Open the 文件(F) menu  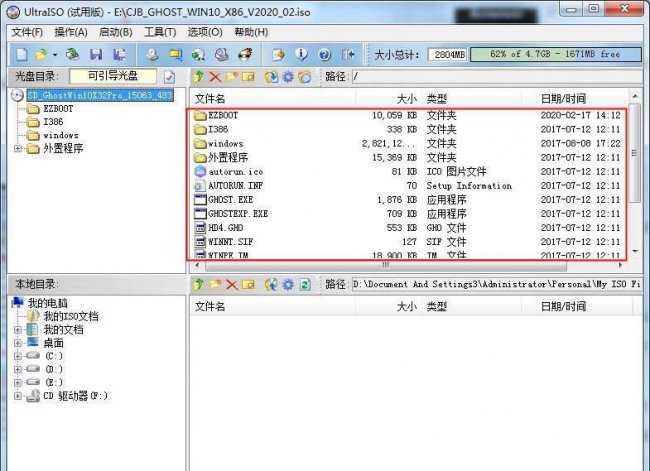click(x=27, y=32)
